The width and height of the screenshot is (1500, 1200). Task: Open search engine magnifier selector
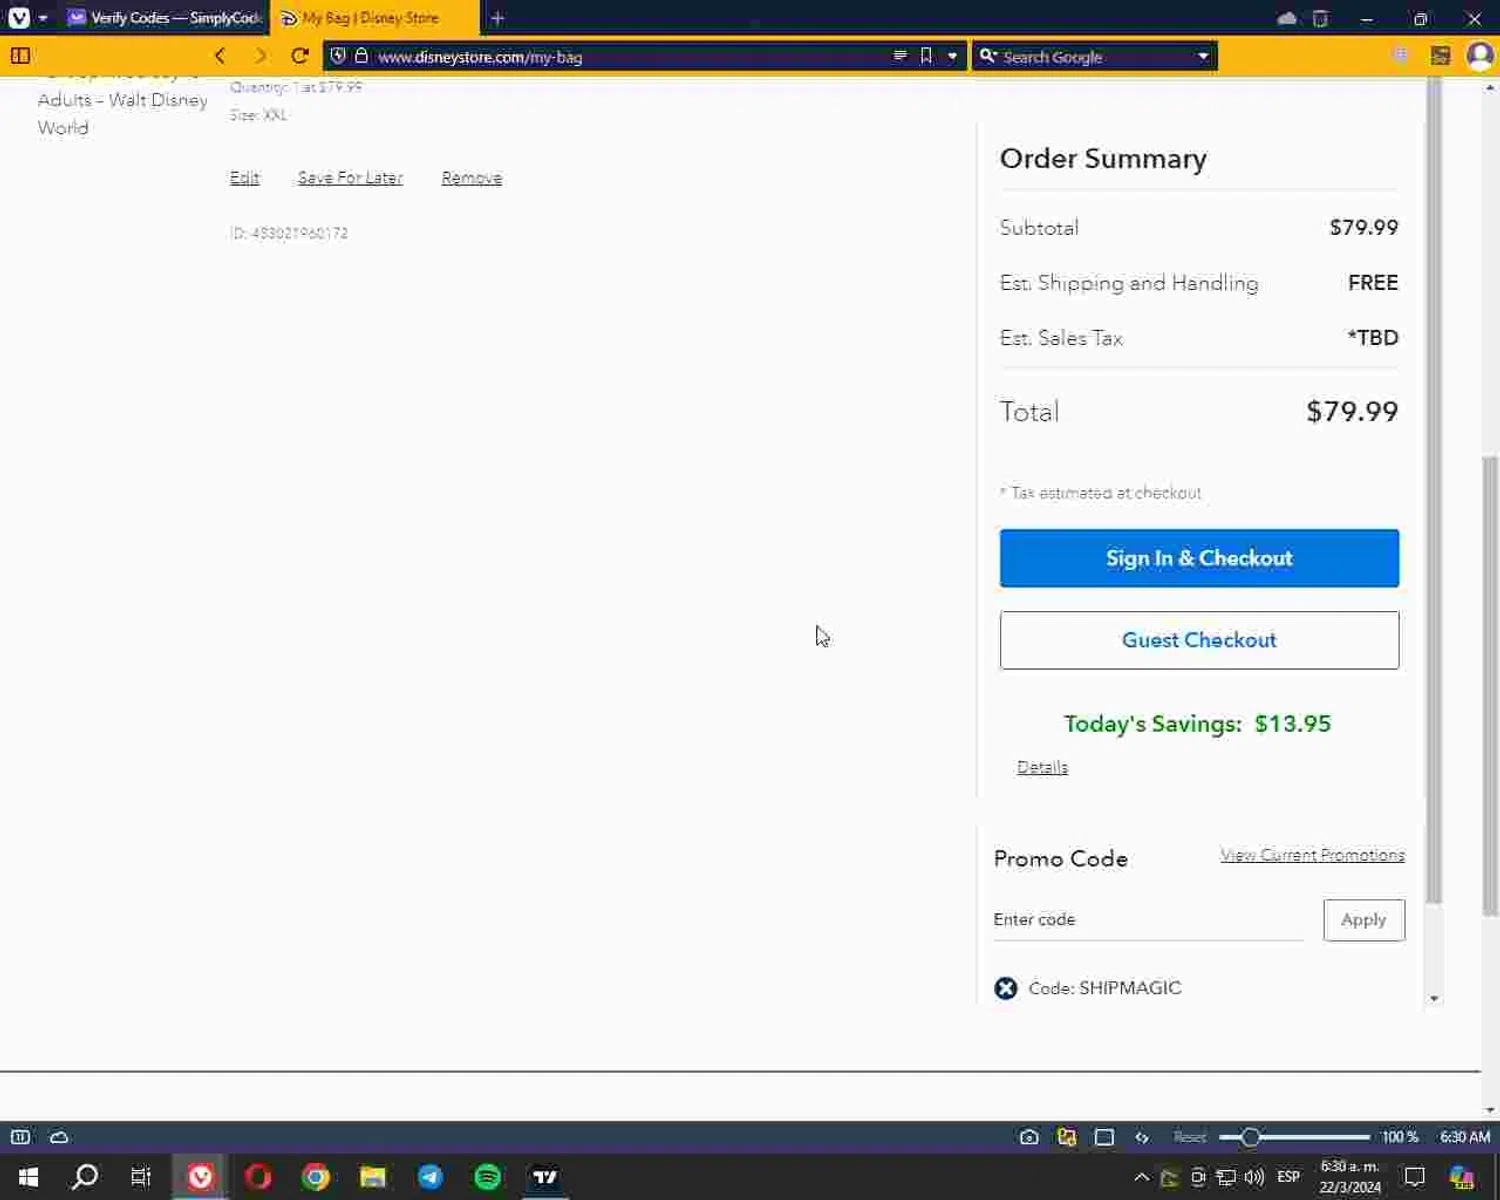(988, 56)
